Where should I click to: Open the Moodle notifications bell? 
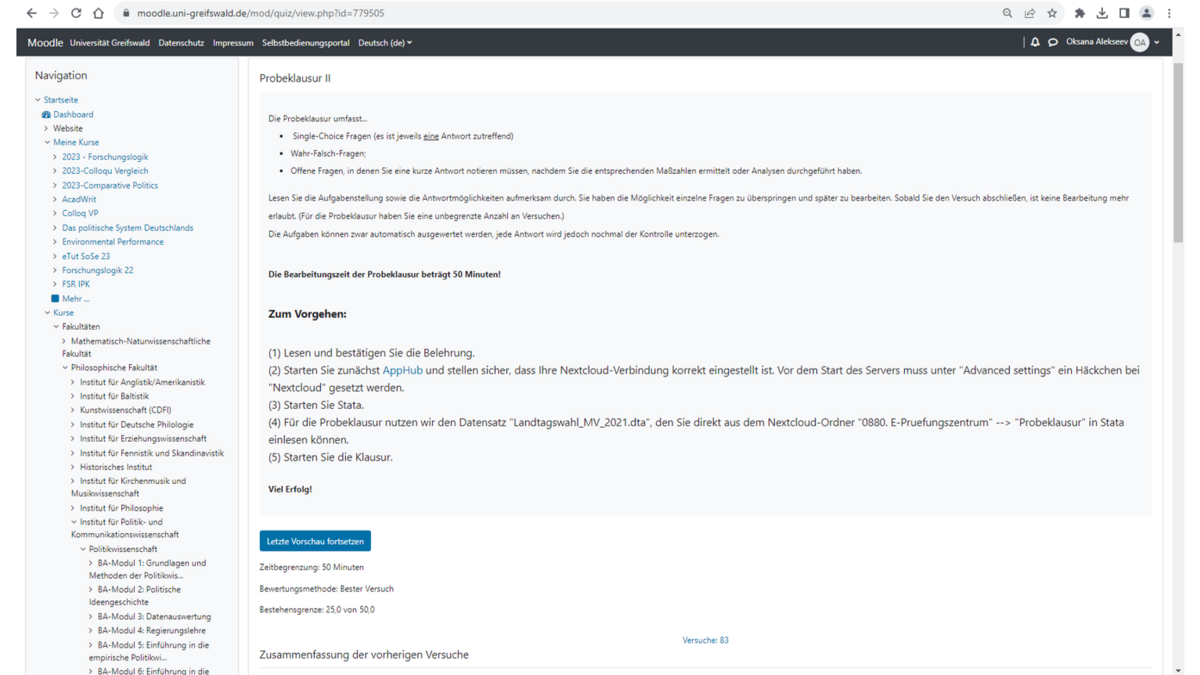click(x=1035, y=42)
